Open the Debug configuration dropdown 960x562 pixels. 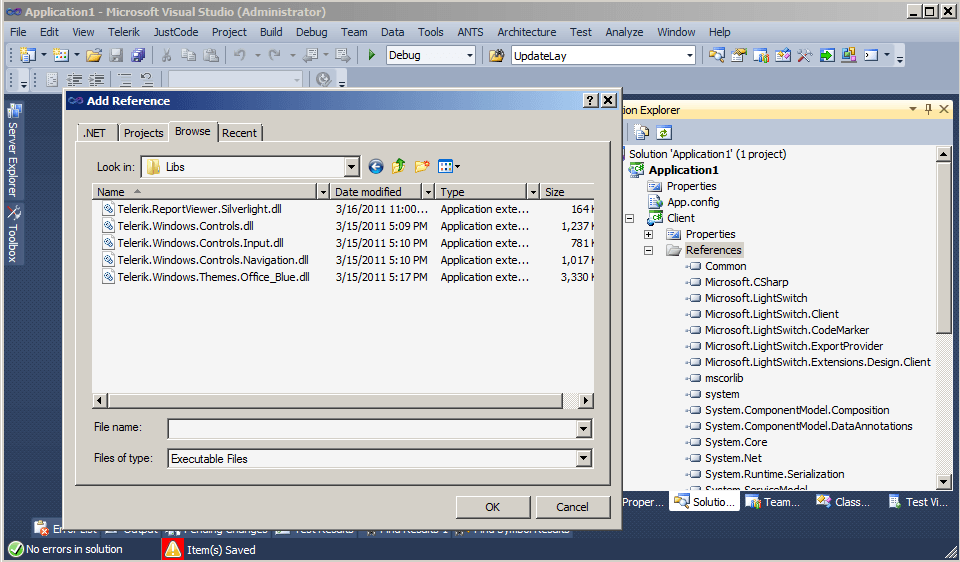click(x=470, y=56)
